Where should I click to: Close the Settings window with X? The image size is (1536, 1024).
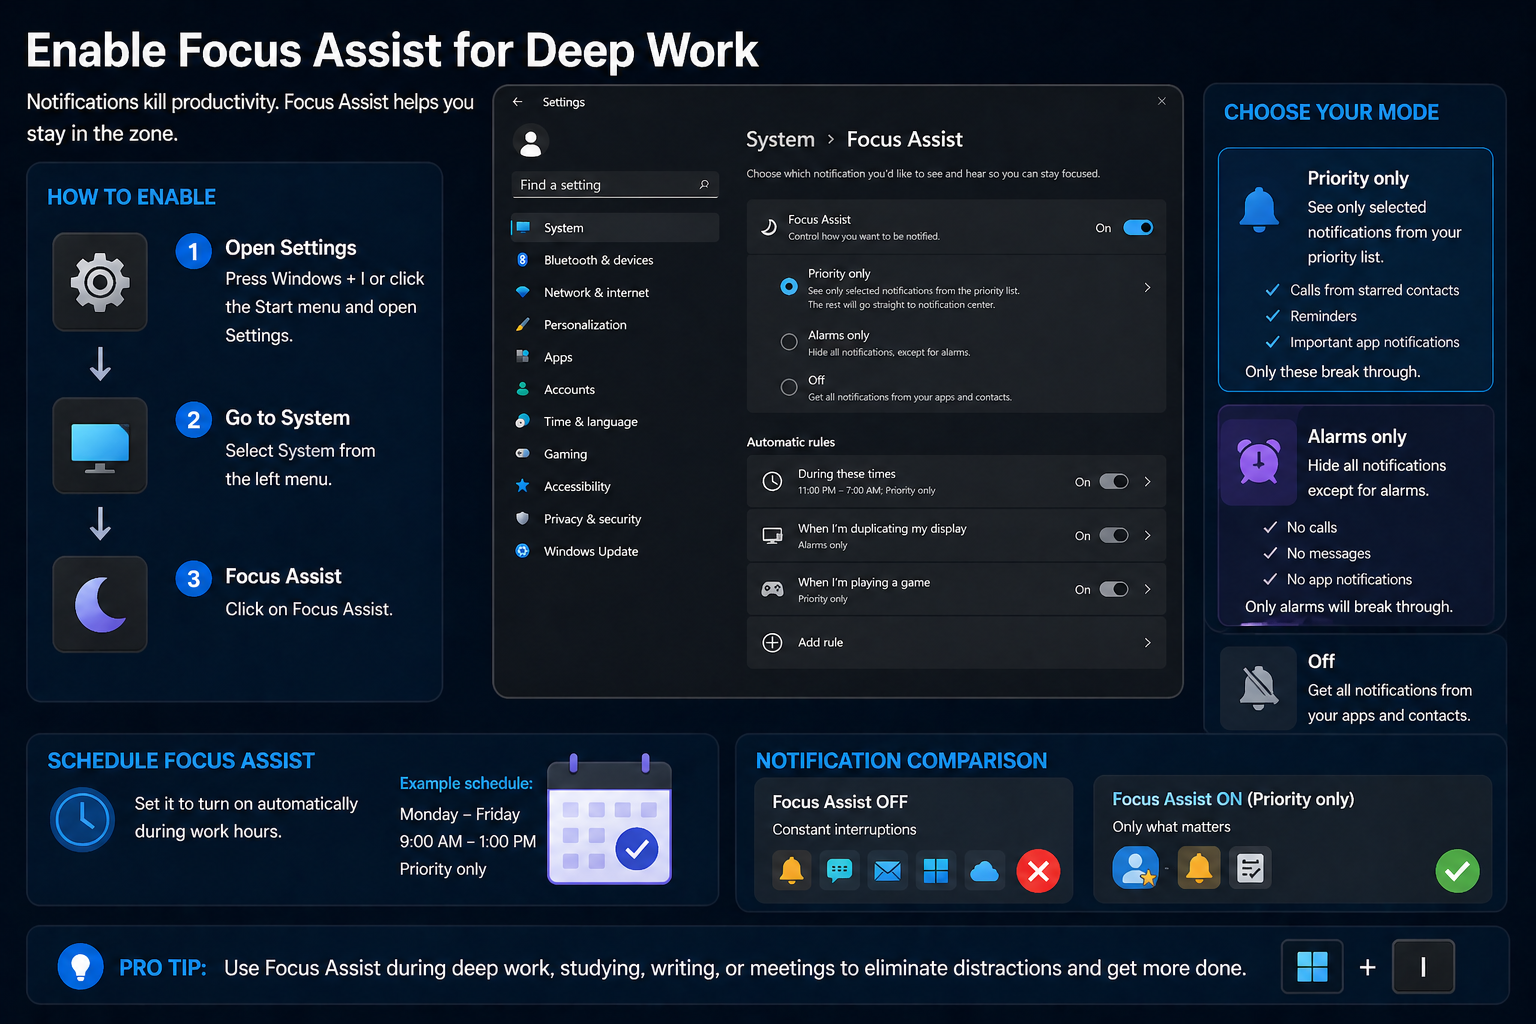[x=1161, y=101]
